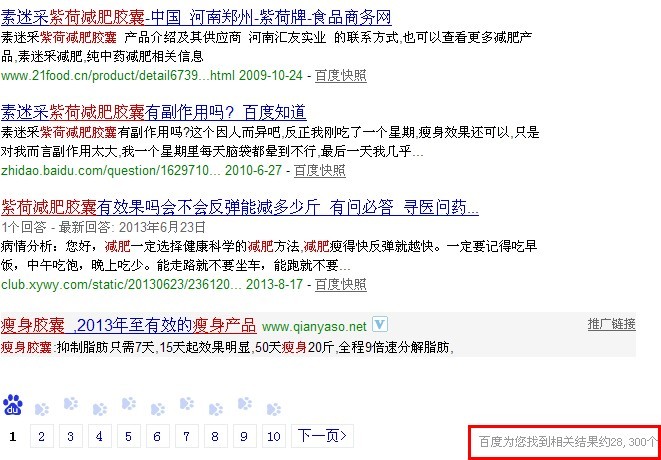Go to results page 8
Image resolution: width=661 pixels, height=460 pixels.
pos(216,436)
